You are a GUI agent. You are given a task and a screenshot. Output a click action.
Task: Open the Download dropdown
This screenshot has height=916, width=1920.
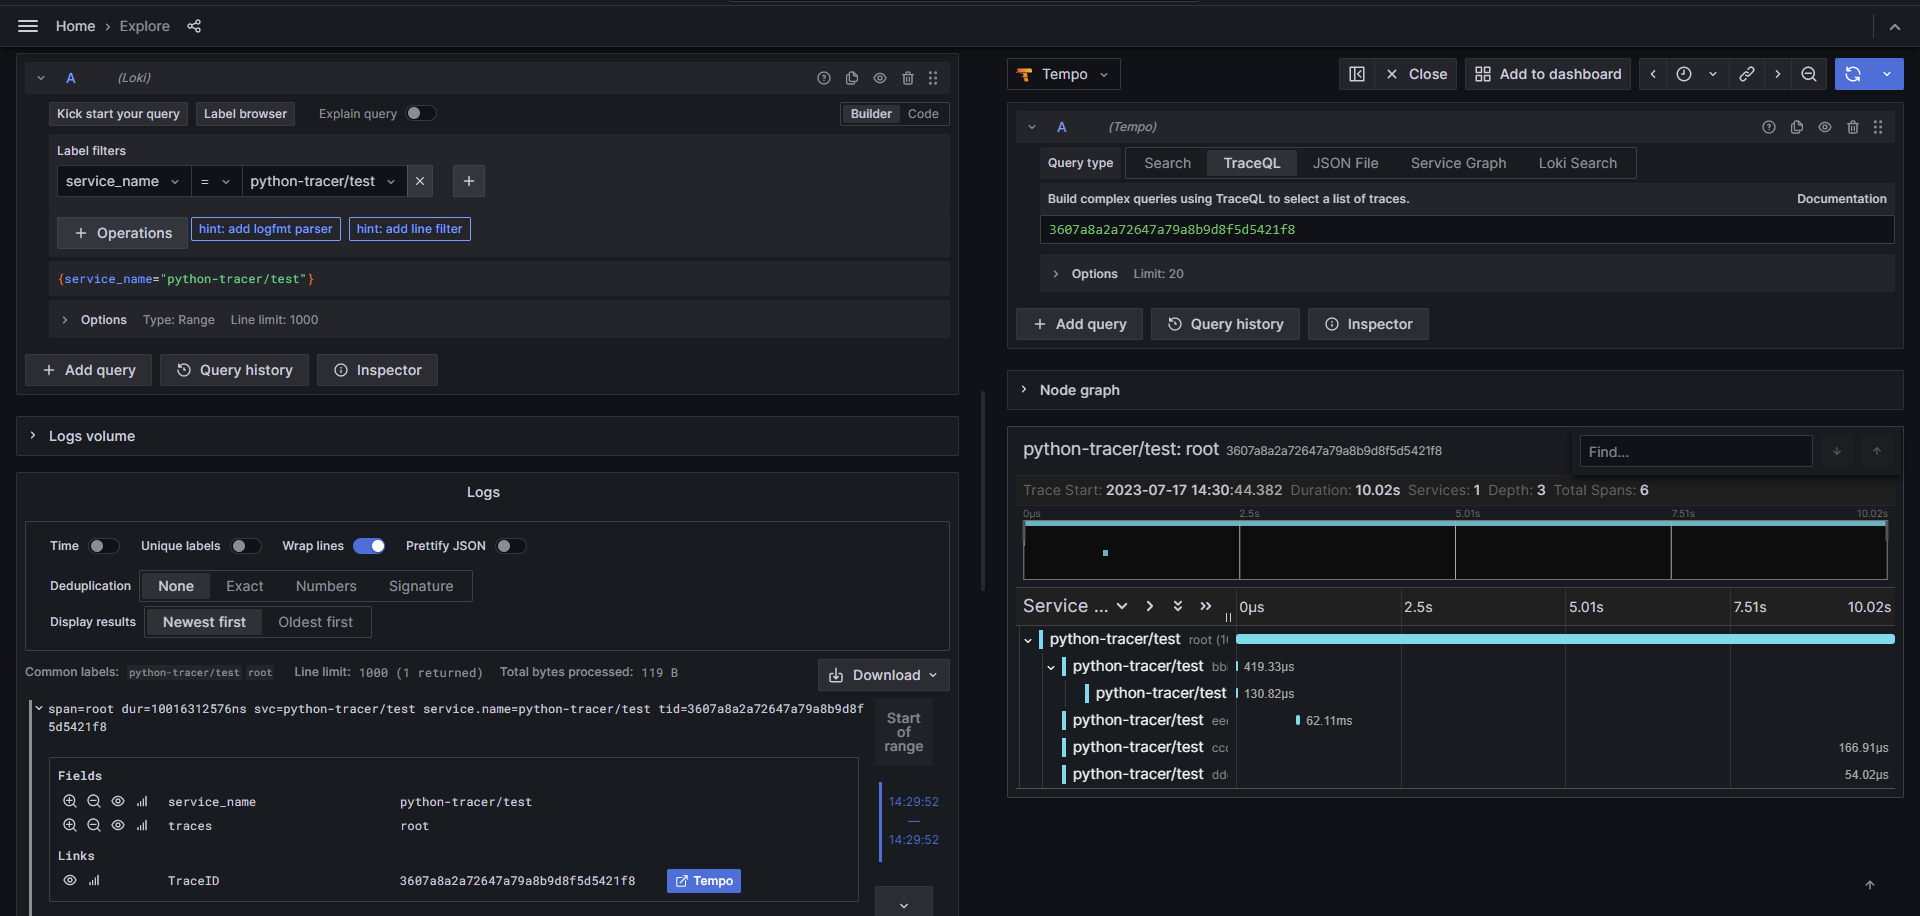[883, 675]
